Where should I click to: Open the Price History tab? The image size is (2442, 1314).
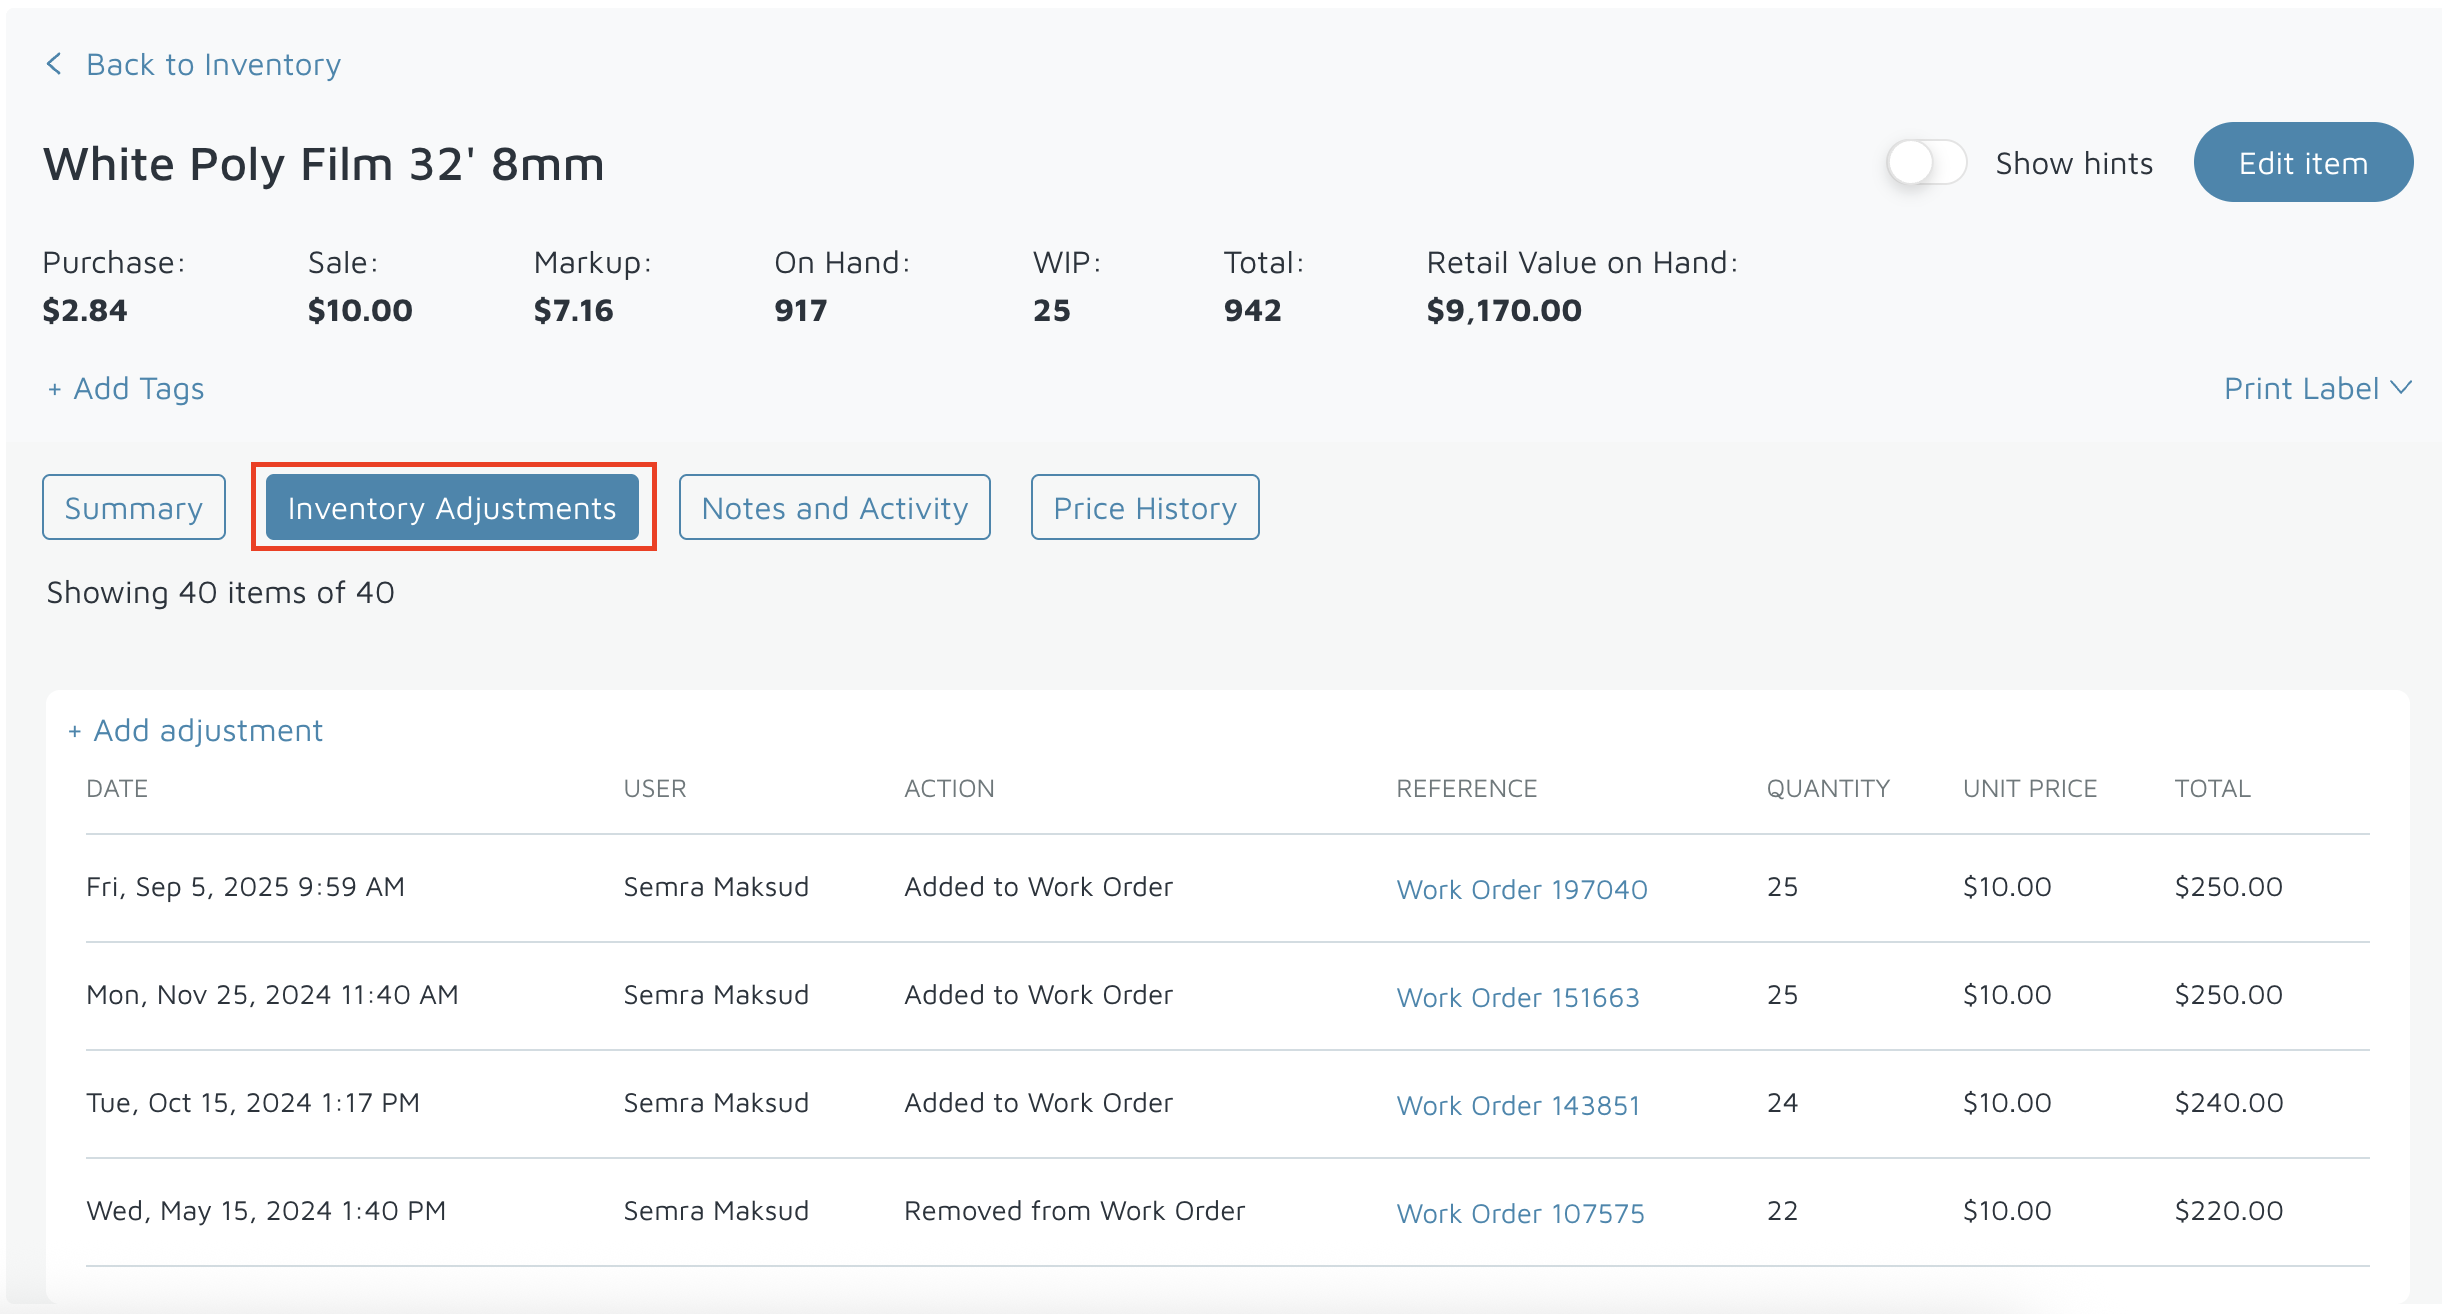1144,508
